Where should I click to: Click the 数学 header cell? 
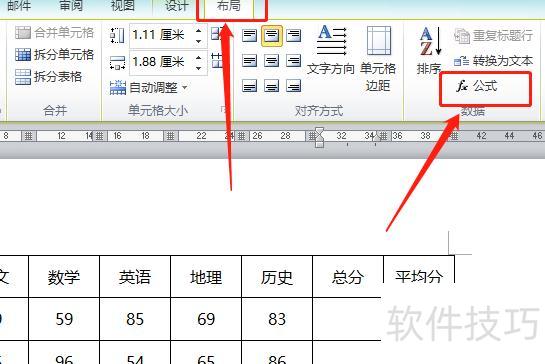tap(64, 277)
